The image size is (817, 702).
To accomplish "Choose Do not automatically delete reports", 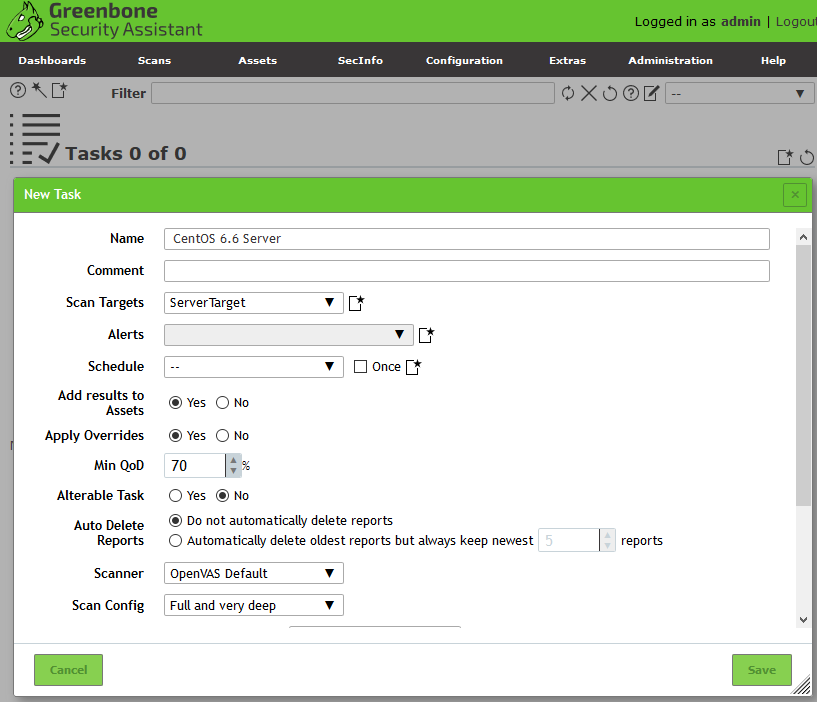I will coord(176,521).
